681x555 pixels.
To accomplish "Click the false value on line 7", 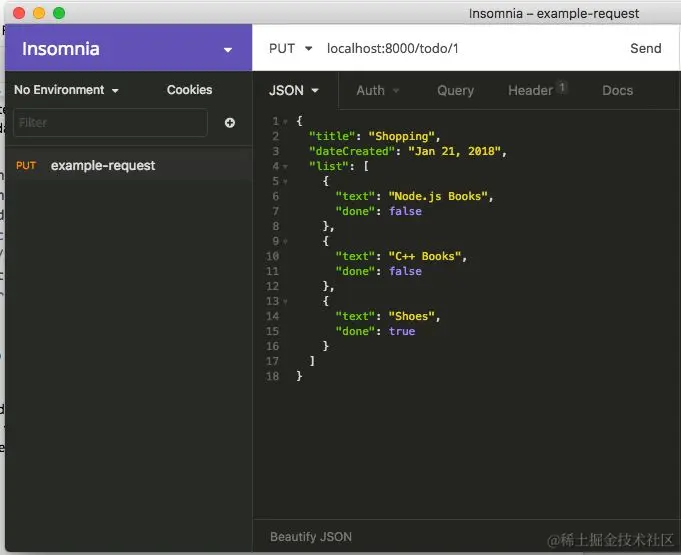I will (405, 211).
